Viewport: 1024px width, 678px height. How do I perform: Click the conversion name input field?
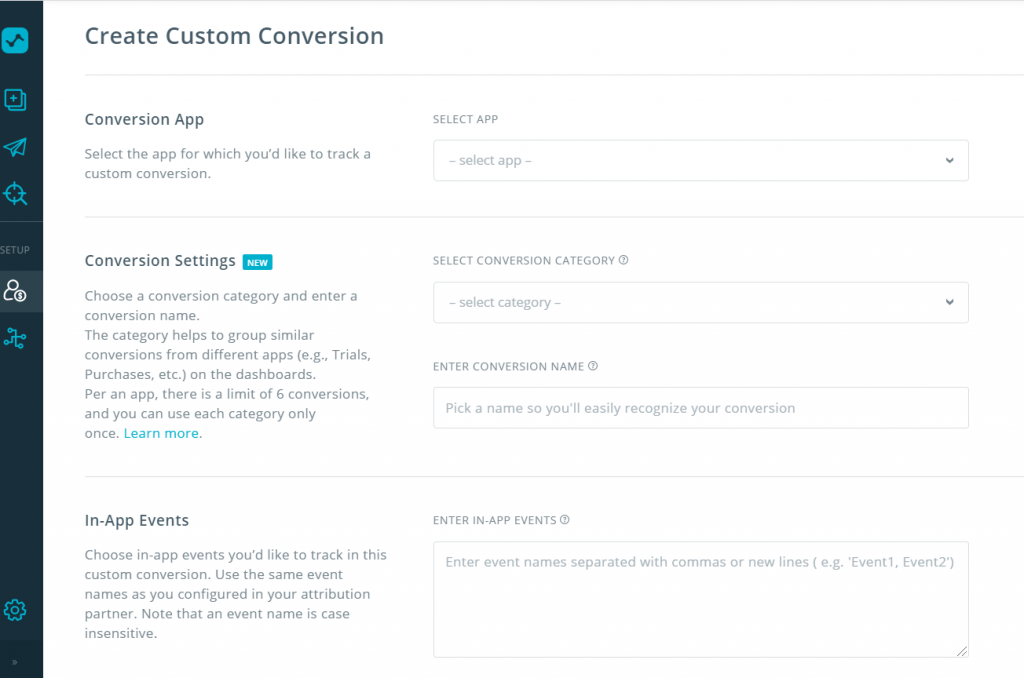tap(700, 408)
